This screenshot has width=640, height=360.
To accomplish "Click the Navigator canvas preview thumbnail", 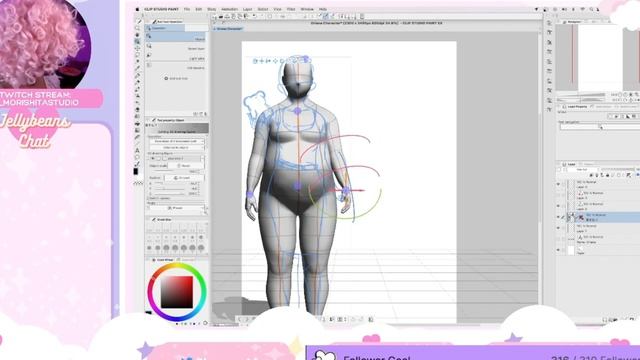I will (598, 57).
